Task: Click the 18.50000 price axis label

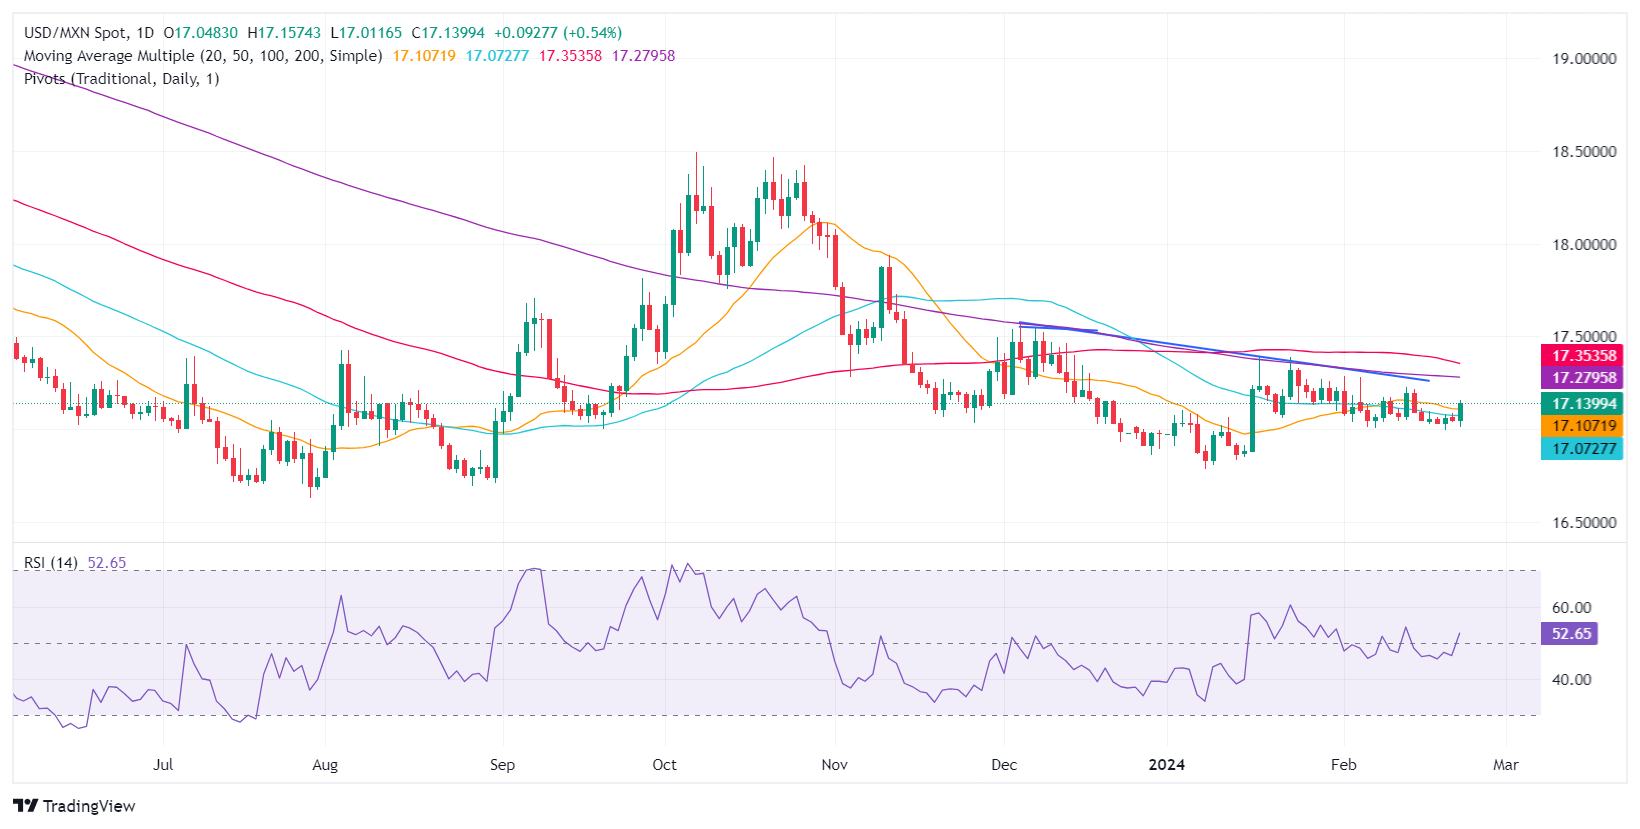Action: (1584, 152)
